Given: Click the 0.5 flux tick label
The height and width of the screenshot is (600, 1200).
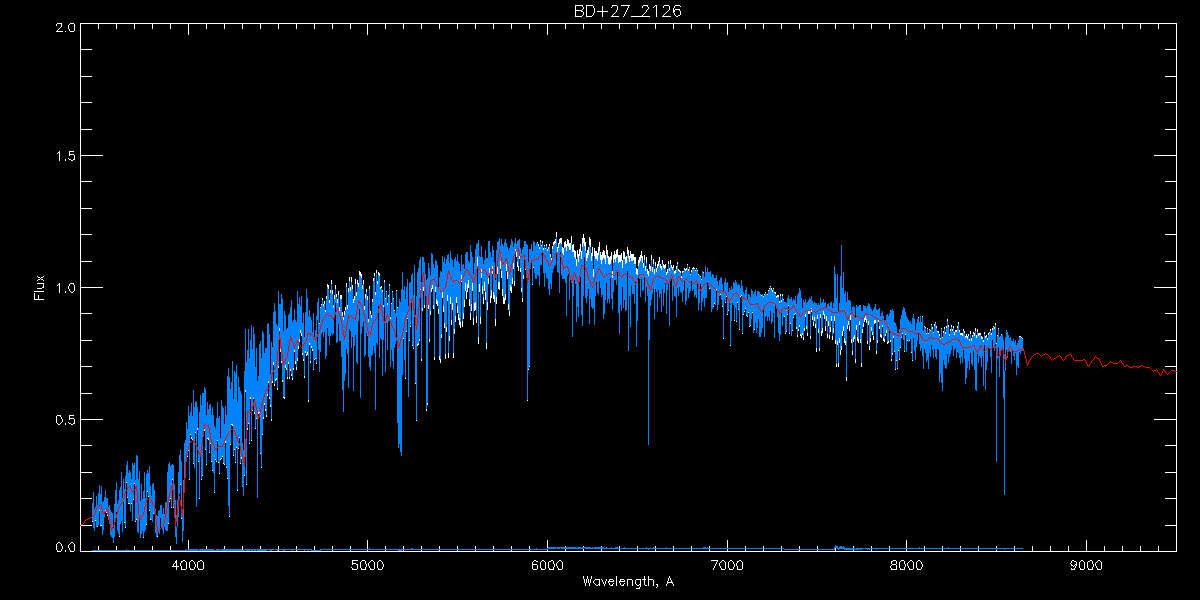Looking at the screenshot, I should pyautogui.click(x=66, y=419).
